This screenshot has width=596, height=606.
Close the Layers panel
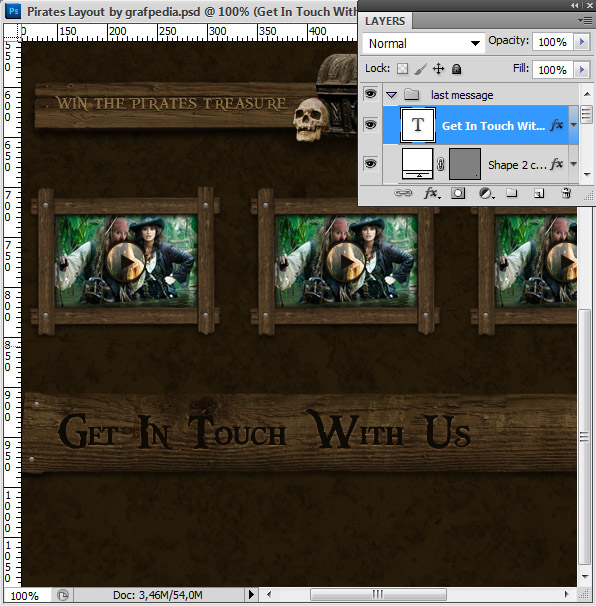[x=590, y=5]
